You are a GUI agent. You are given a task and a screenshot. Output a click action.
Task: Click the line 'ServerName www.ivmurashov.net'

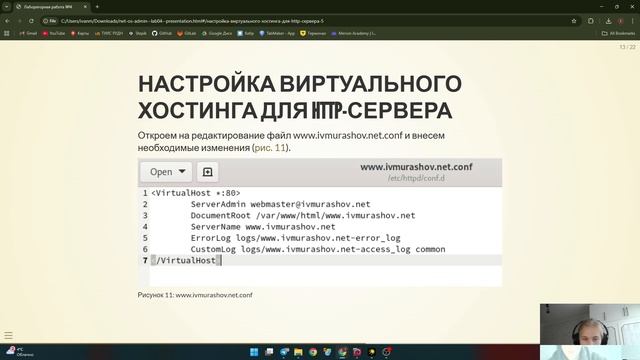click(x=263, y=227)
